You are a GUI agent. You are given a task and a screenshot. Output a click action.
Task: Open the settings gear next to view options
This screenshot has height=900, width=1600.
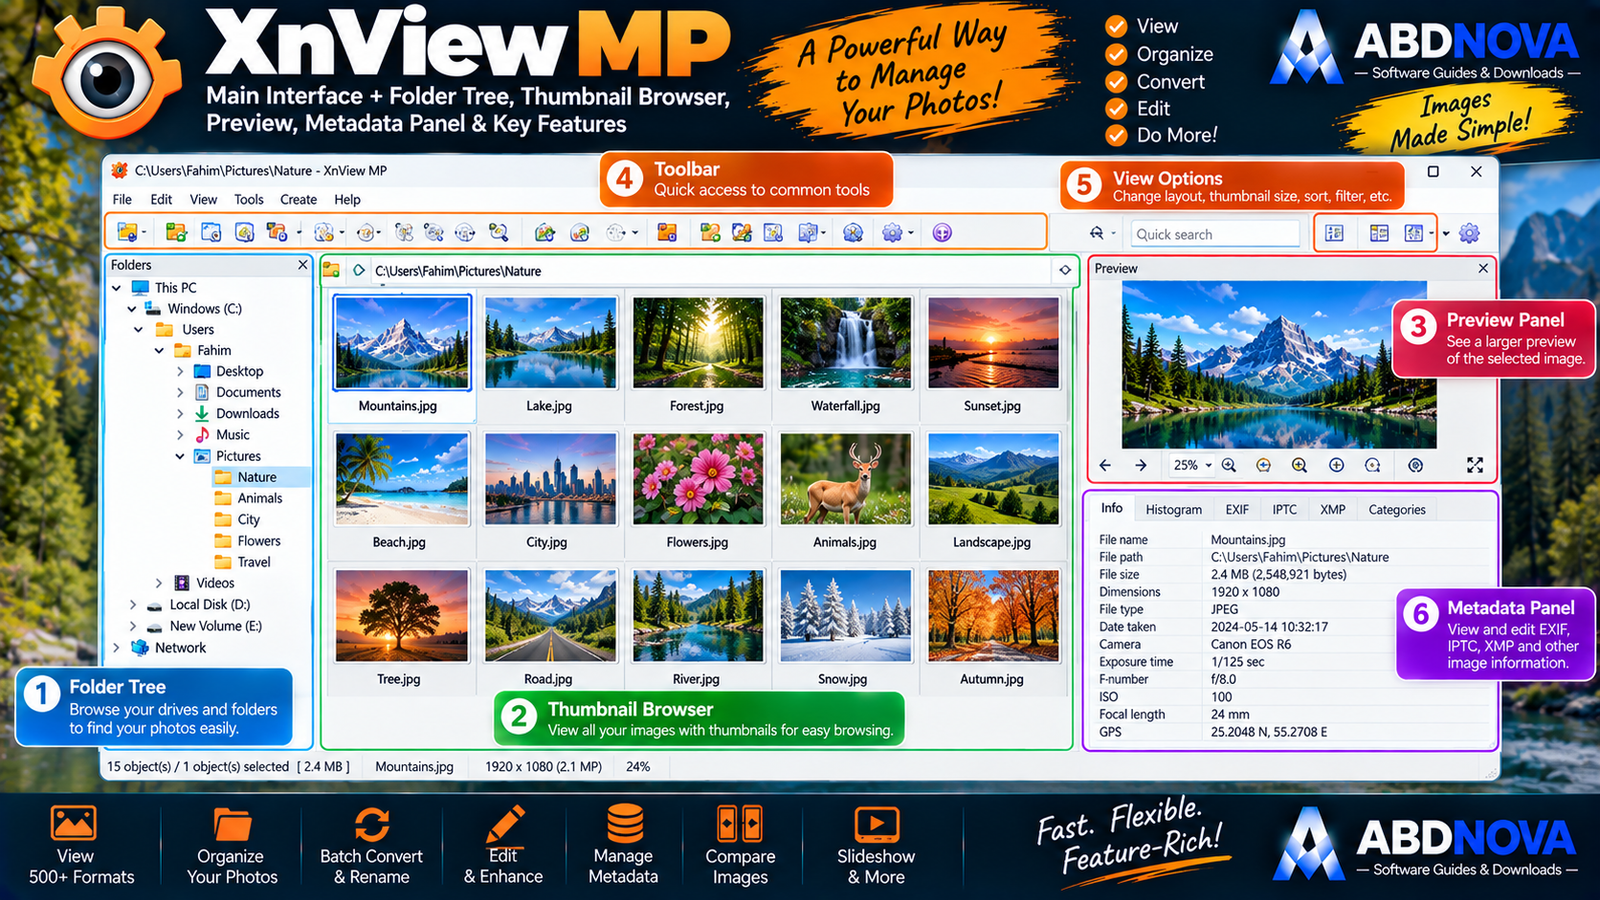click(1469, 233)
